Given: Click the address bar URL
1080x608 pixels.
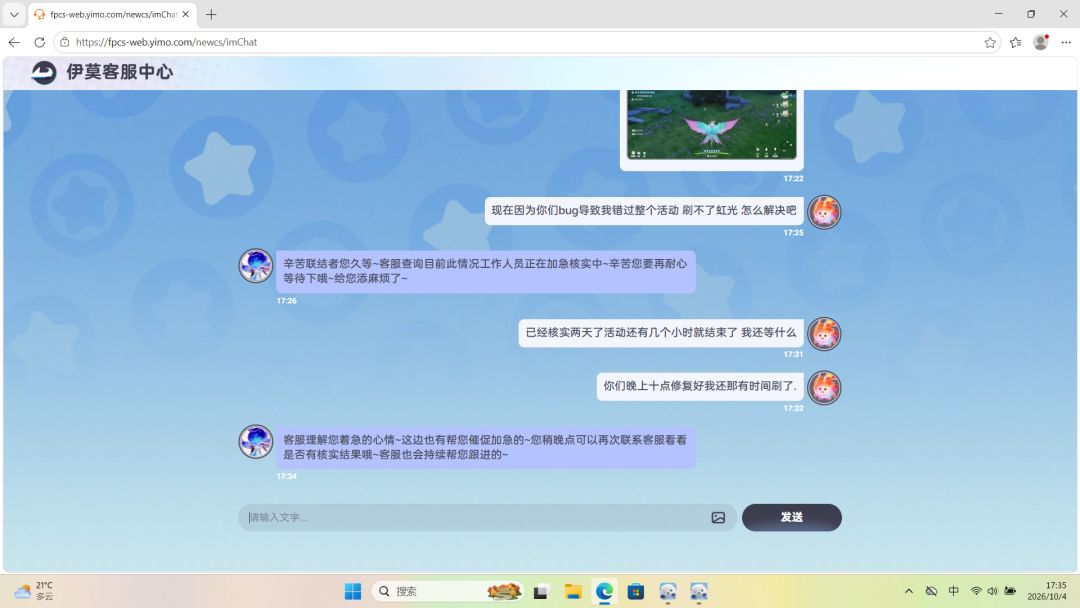Looking at the screenshot, I should point(166,42).
